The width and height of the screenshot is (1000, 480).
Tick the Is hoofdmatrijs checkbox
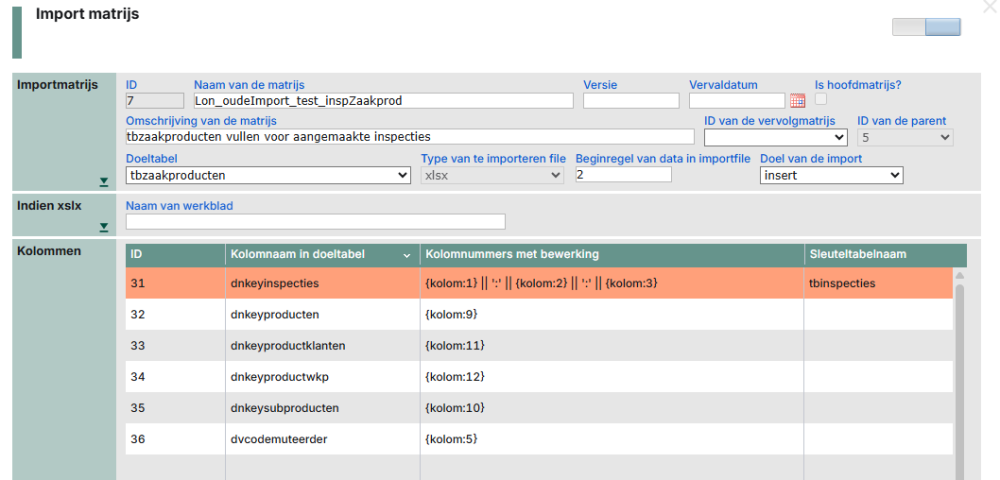point(821,99)
